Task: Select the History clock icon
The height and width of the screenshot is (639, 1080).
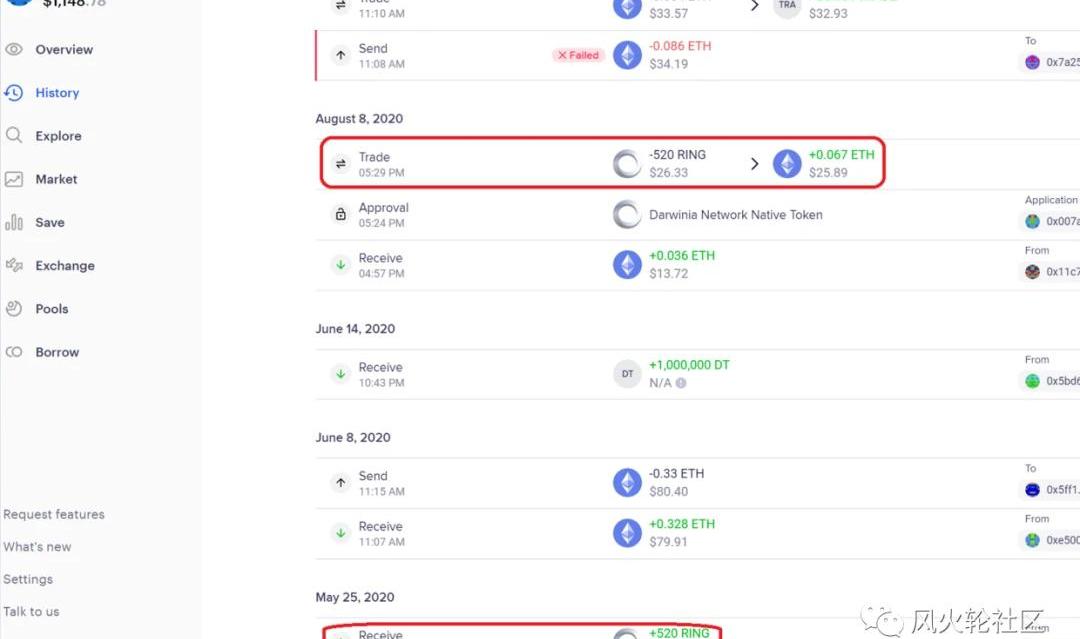Action: click(14, 92)
